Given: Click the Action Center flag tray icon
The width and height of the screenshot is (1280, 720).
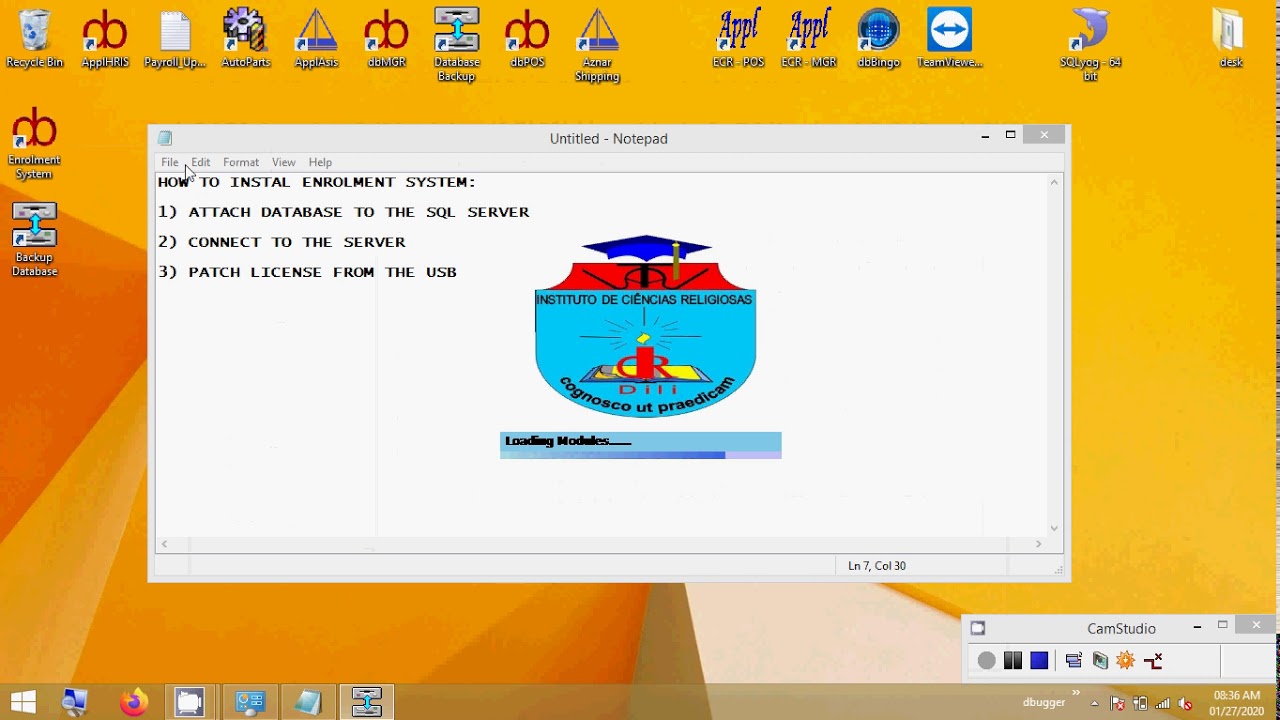Looking at the screenshot, I should click(1118, 703).
